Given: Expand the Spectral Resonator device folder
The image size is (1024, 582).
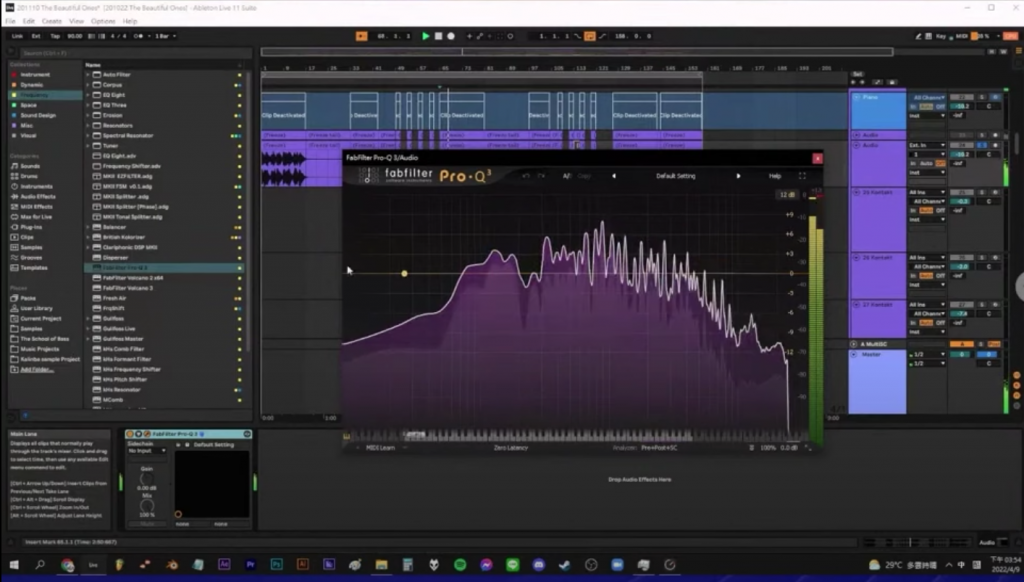Looking at the screenshot, I should [x=88, y=135].
